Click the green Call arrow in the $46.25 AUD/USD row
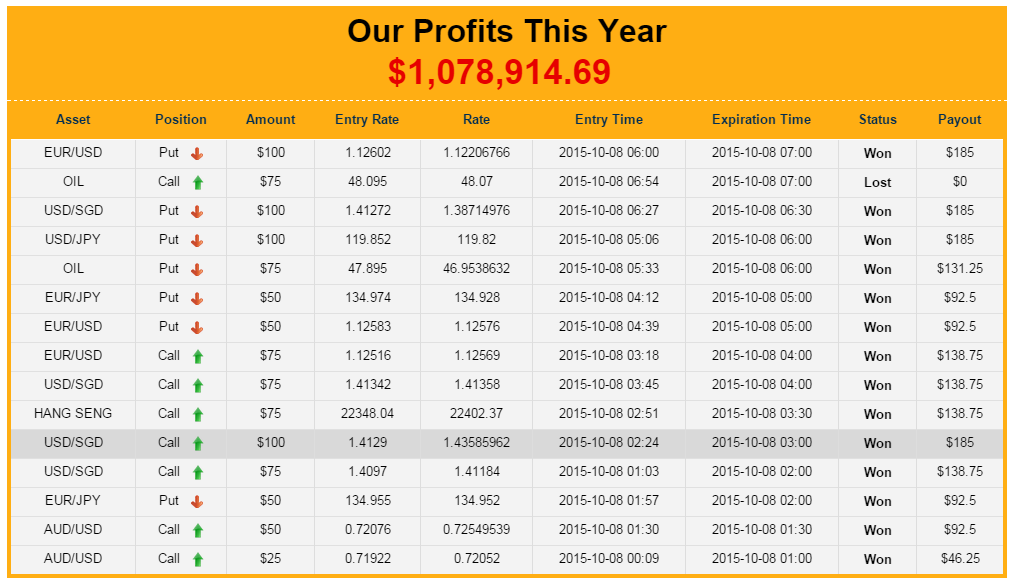This screenshot has height=584, width=1012. (198, 559)
